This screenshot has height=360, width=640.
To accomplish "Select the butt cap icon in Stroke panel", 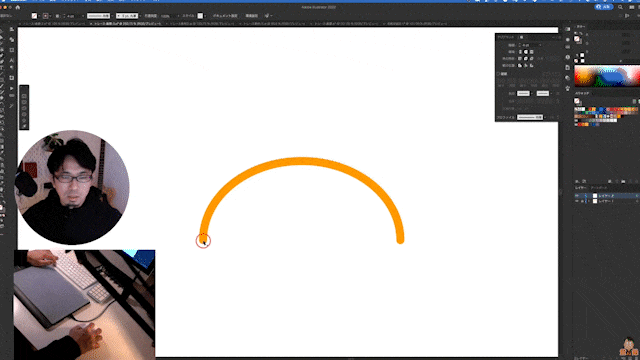I will (x=520, y=52).
